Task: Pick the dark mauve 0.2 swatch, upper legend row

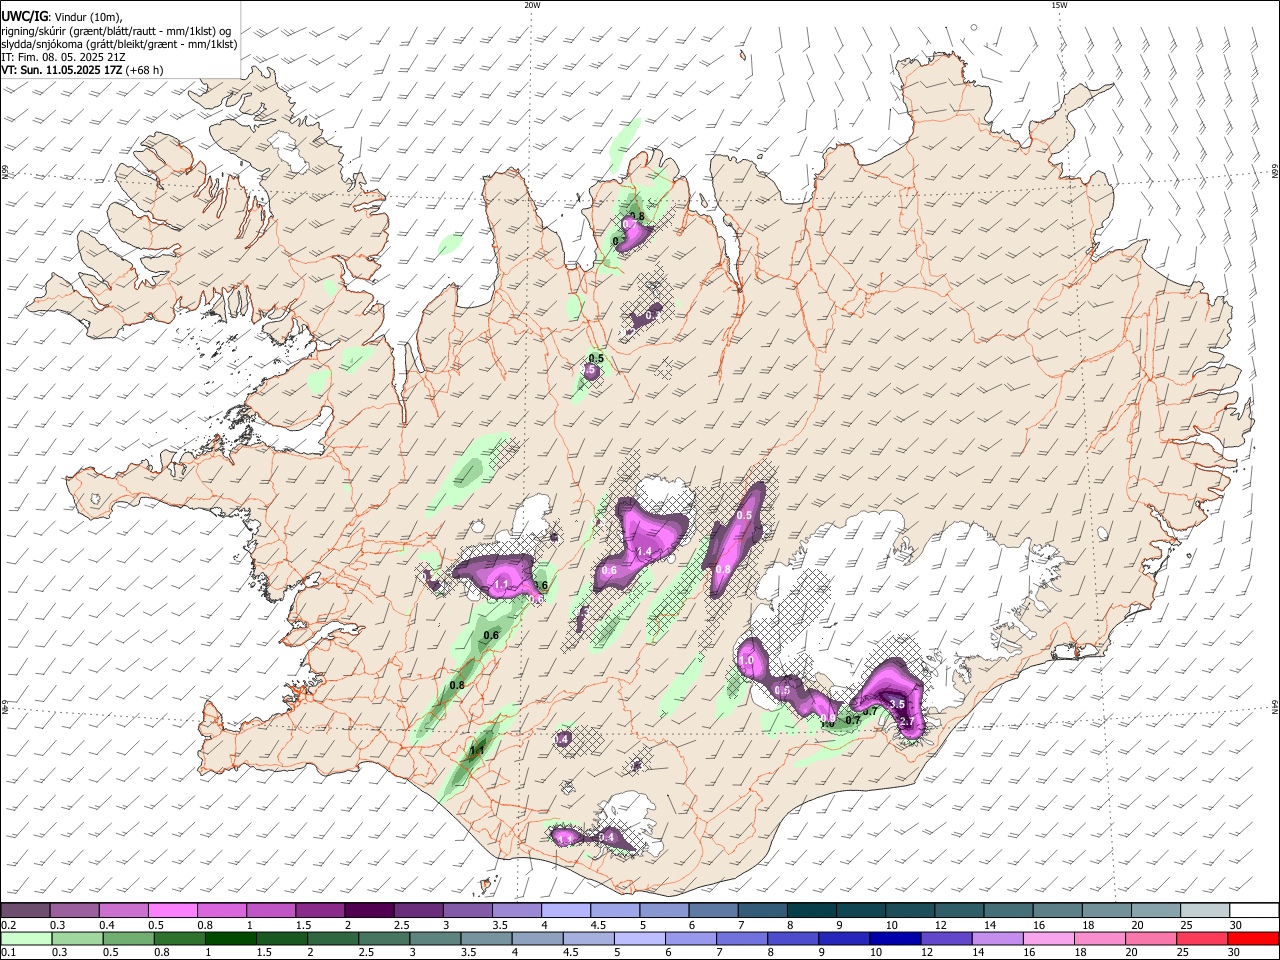Action: pos(25,911)
